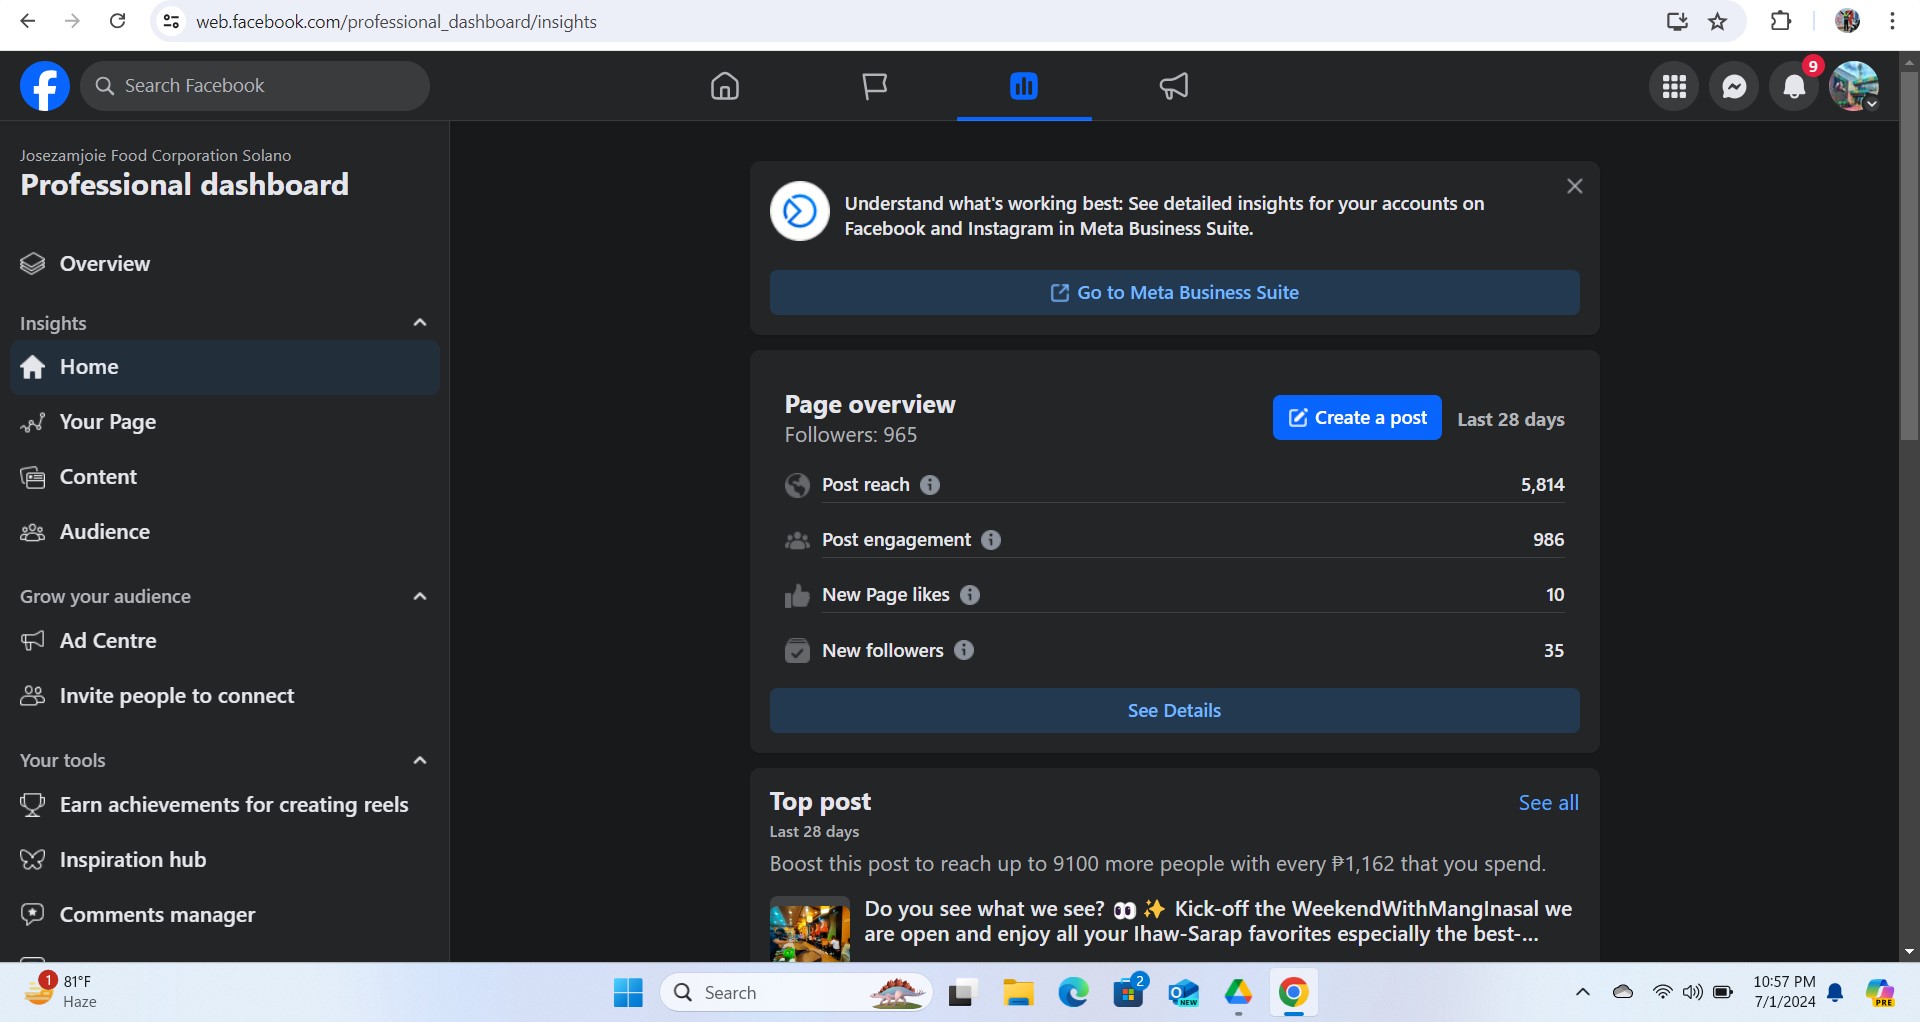Bookmark this page with the star icon
Screen dimensions: 1920x1022
(x=1718, y=21)
